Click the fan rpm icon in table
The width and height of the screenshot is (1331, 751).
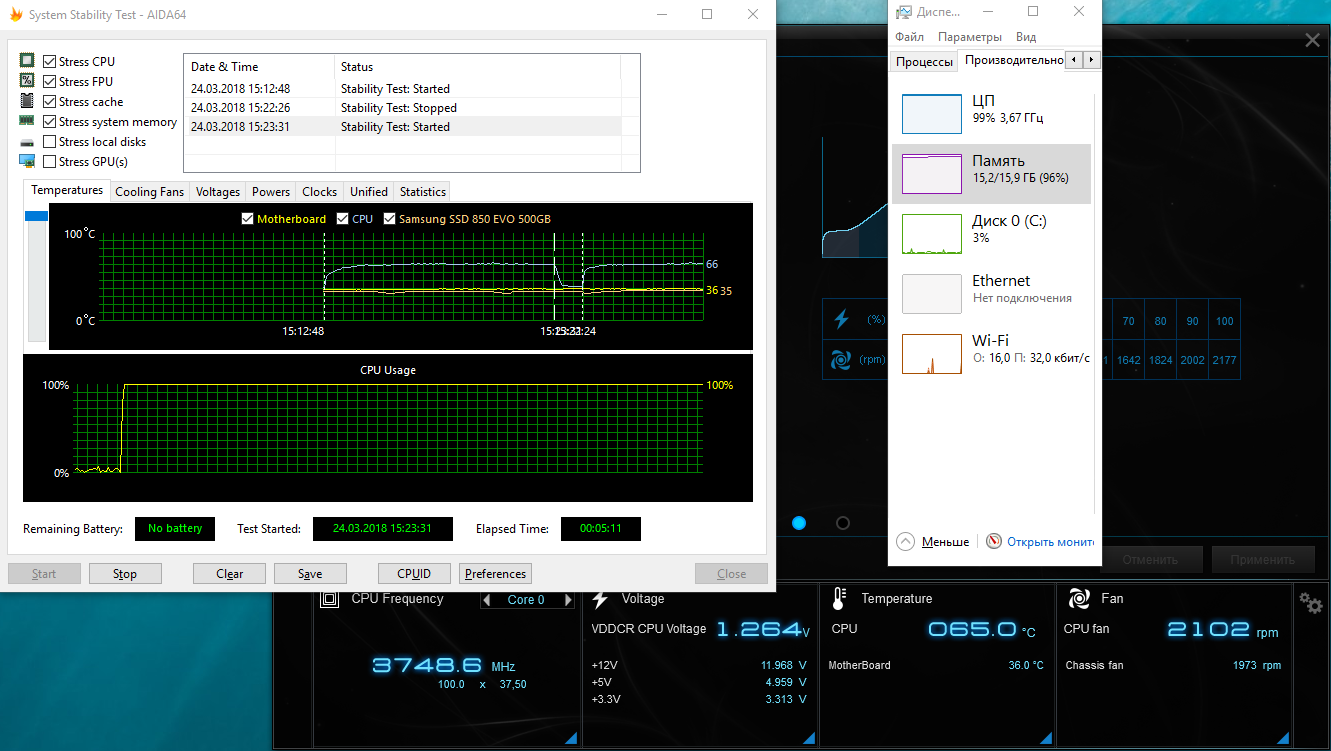(841, 360)
